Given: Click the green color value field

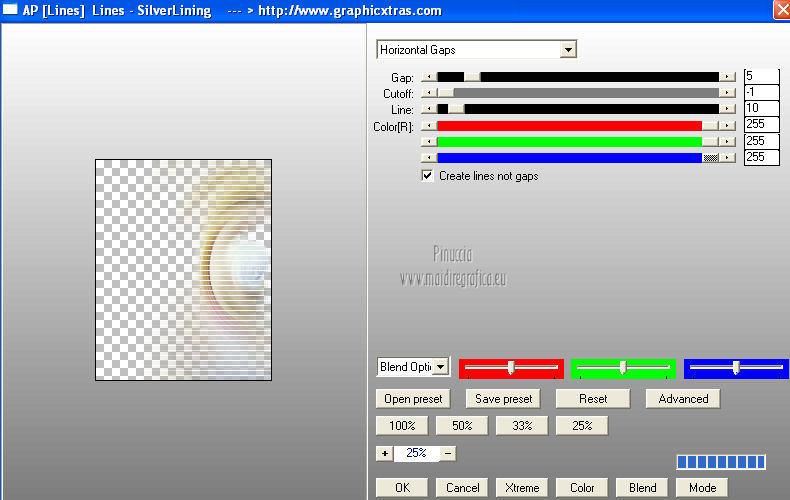Looking at the screenshot, I should (x=761, y=141).
